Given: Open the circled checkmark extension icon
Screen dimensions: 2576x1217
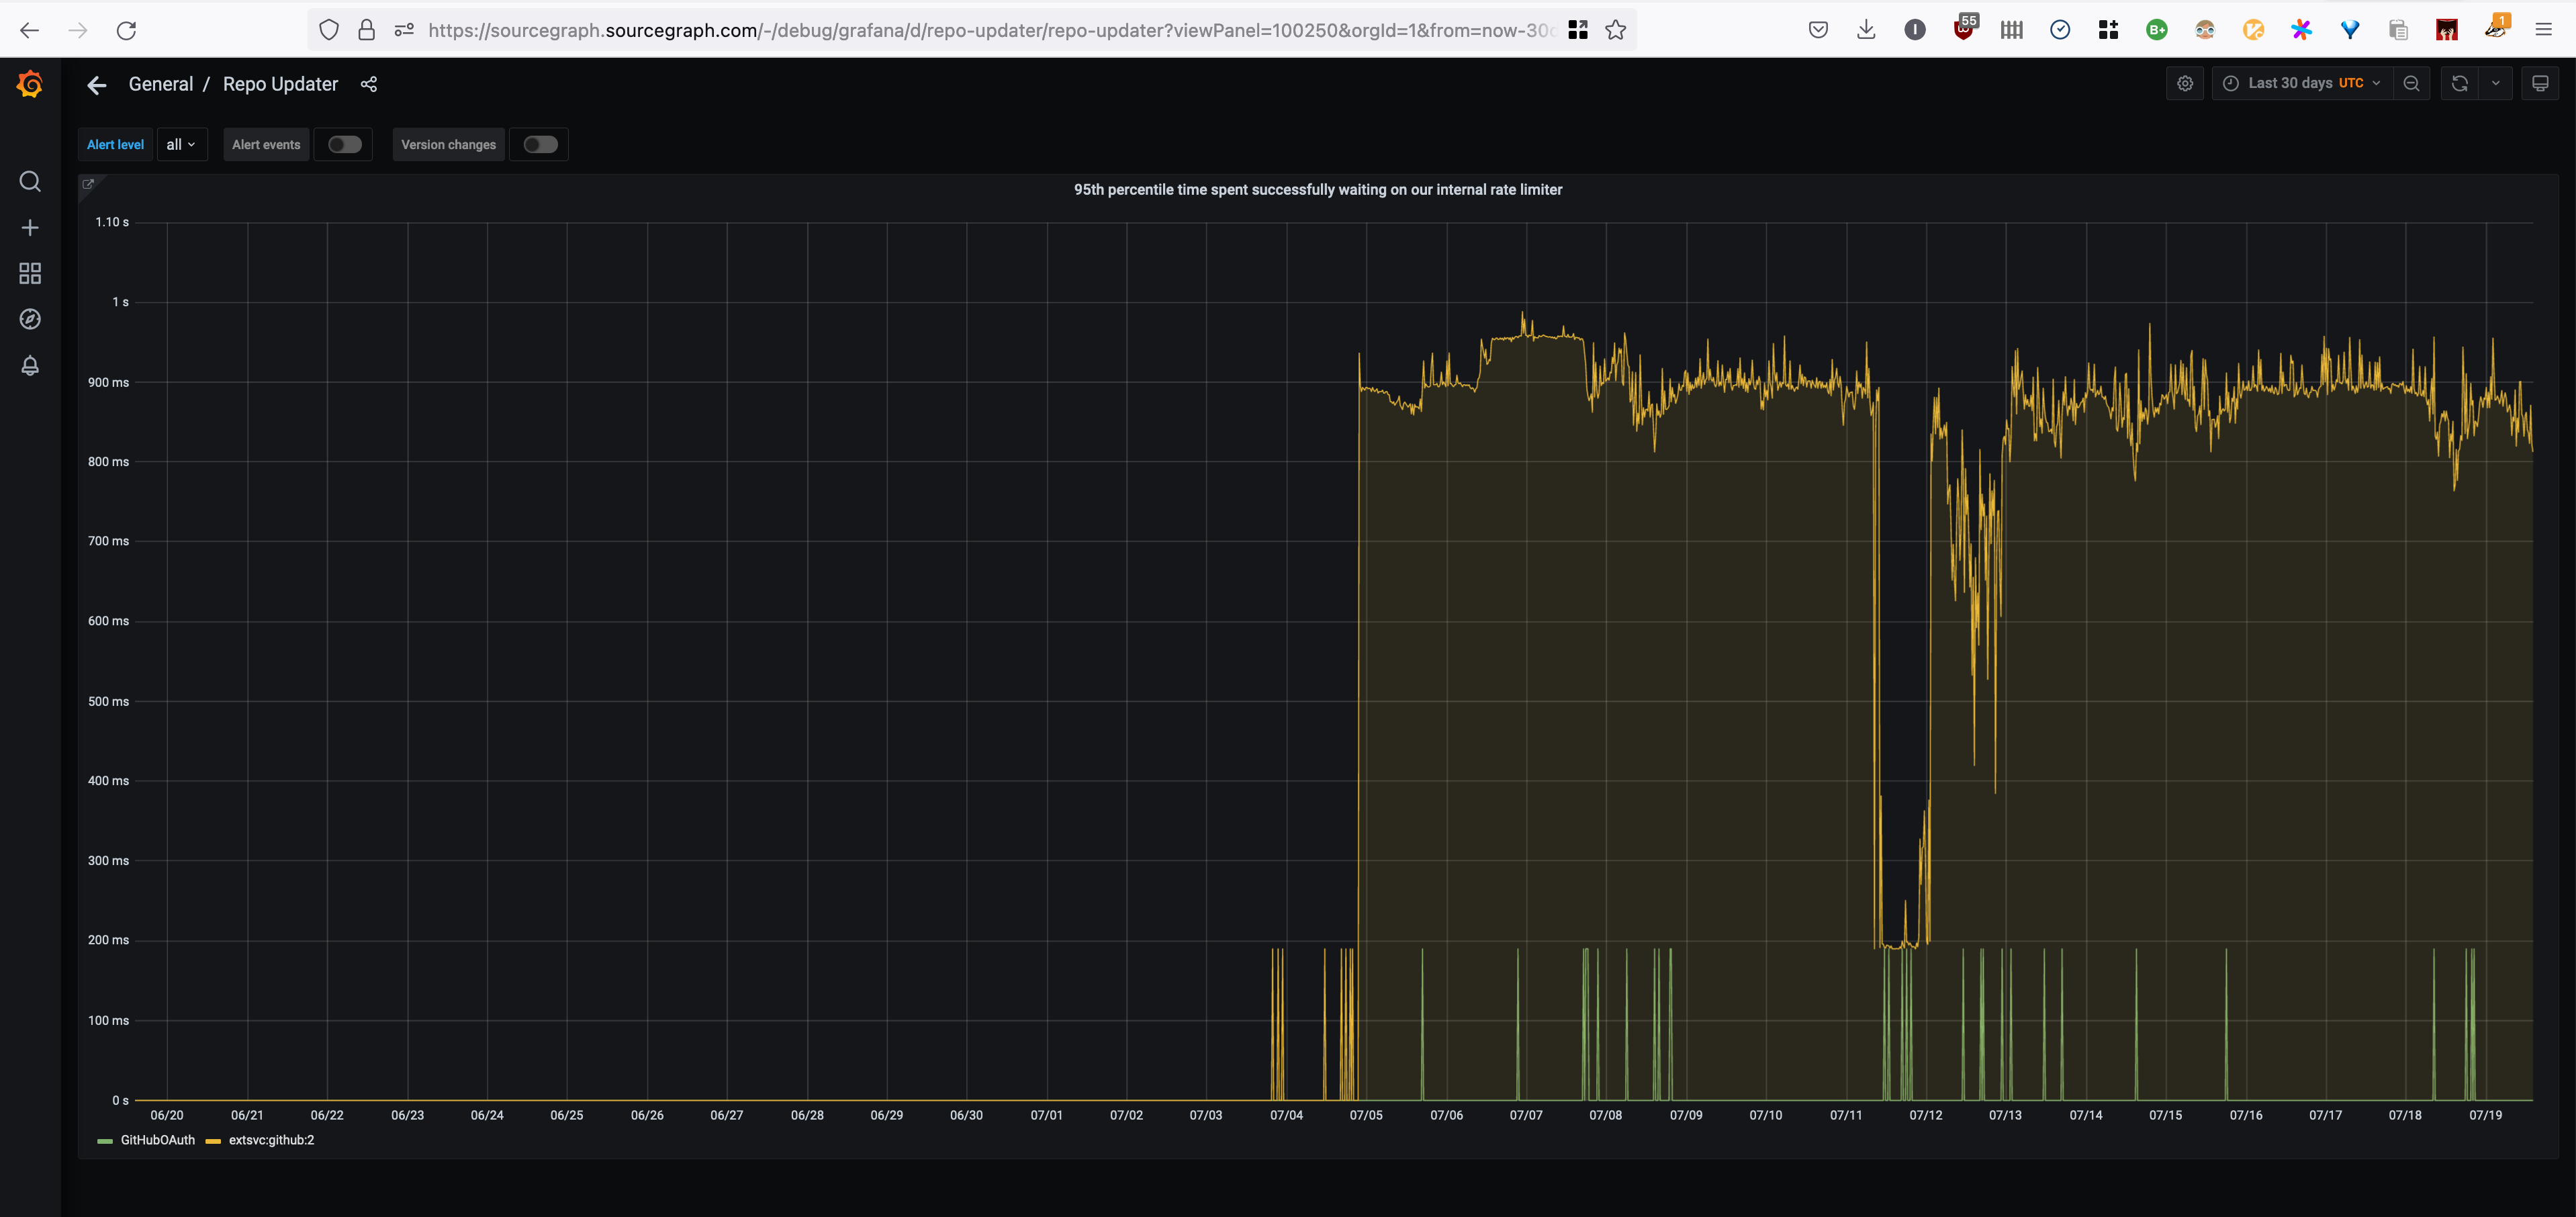Looking at the screenshot, I should 2060,30.
